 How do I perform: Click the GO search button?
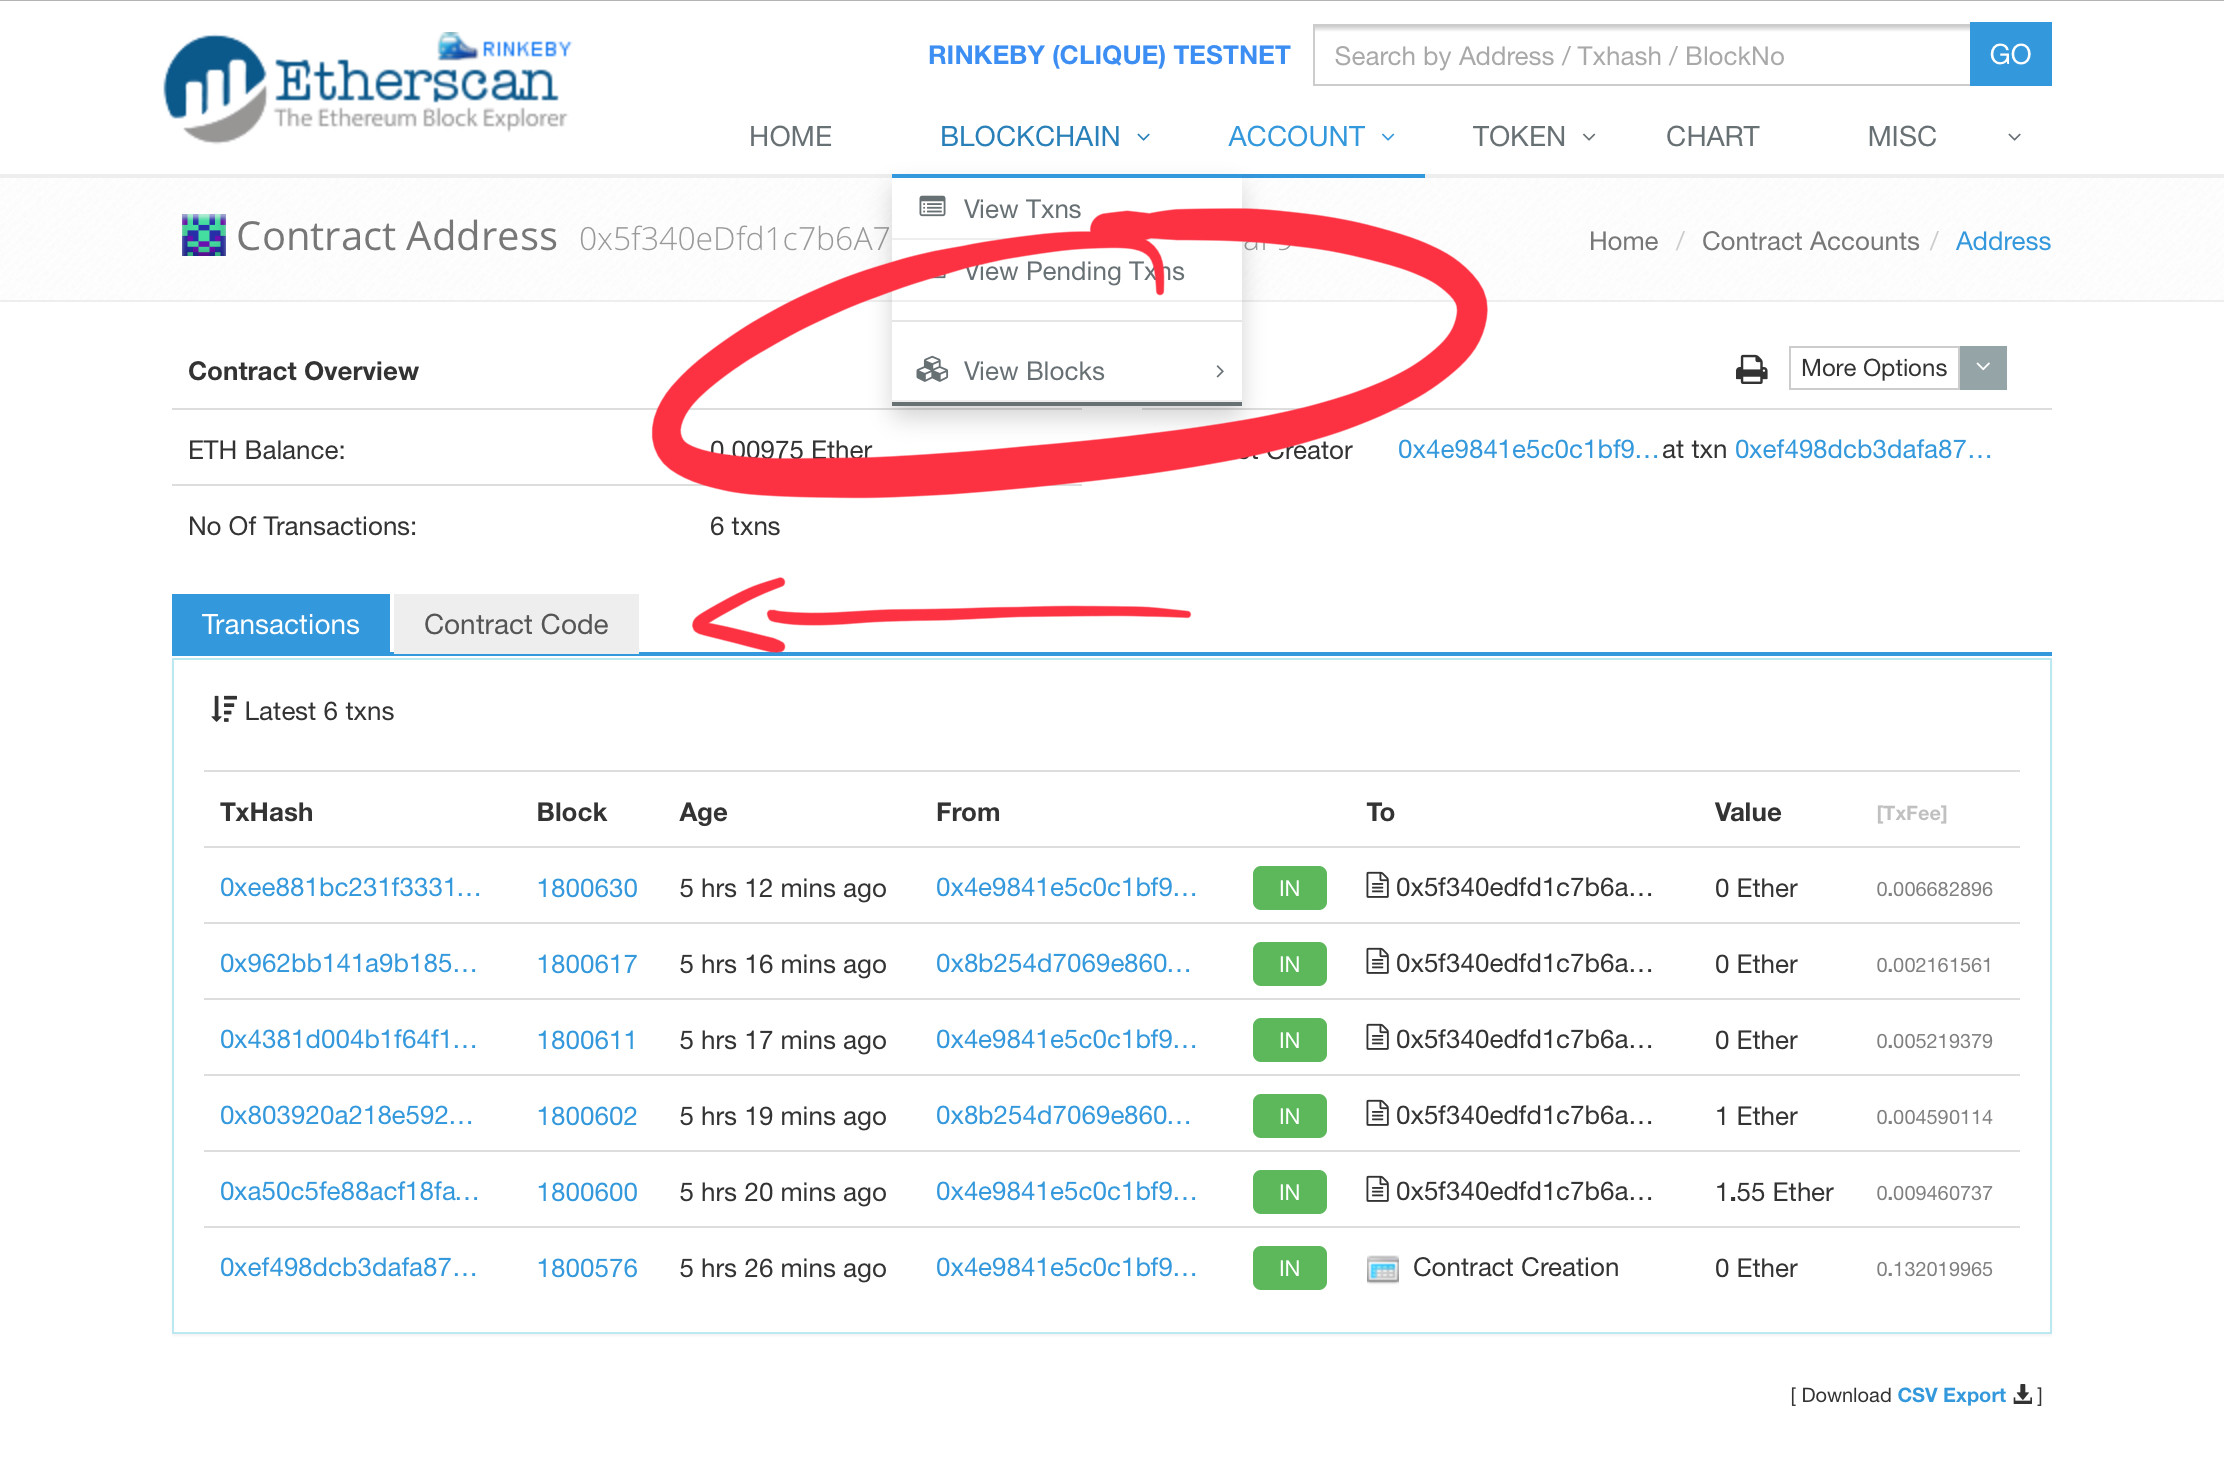[x=2010, y=54]
